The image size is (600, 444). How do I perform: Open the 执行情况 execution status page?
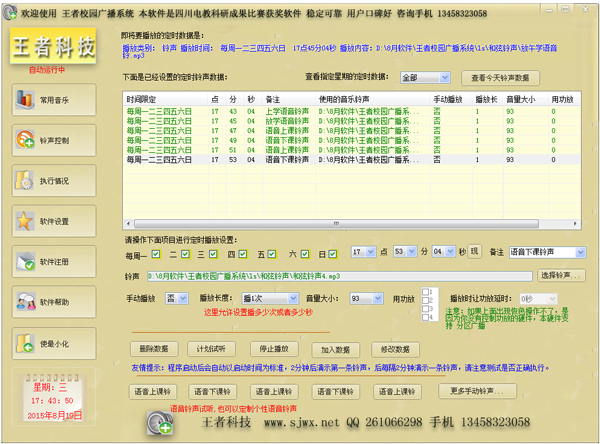(x=50, y=181)
